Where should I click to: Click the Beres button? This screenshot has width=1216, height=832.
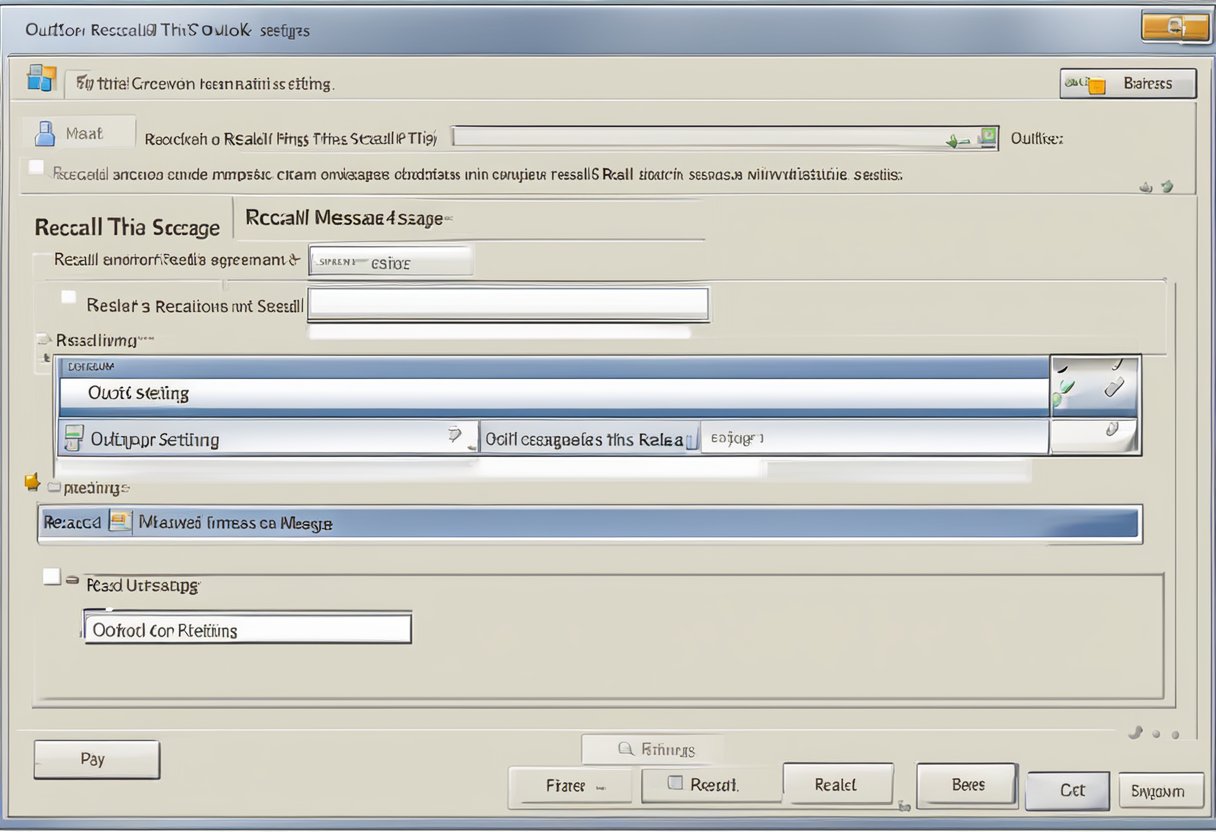[x=966, y=785]
